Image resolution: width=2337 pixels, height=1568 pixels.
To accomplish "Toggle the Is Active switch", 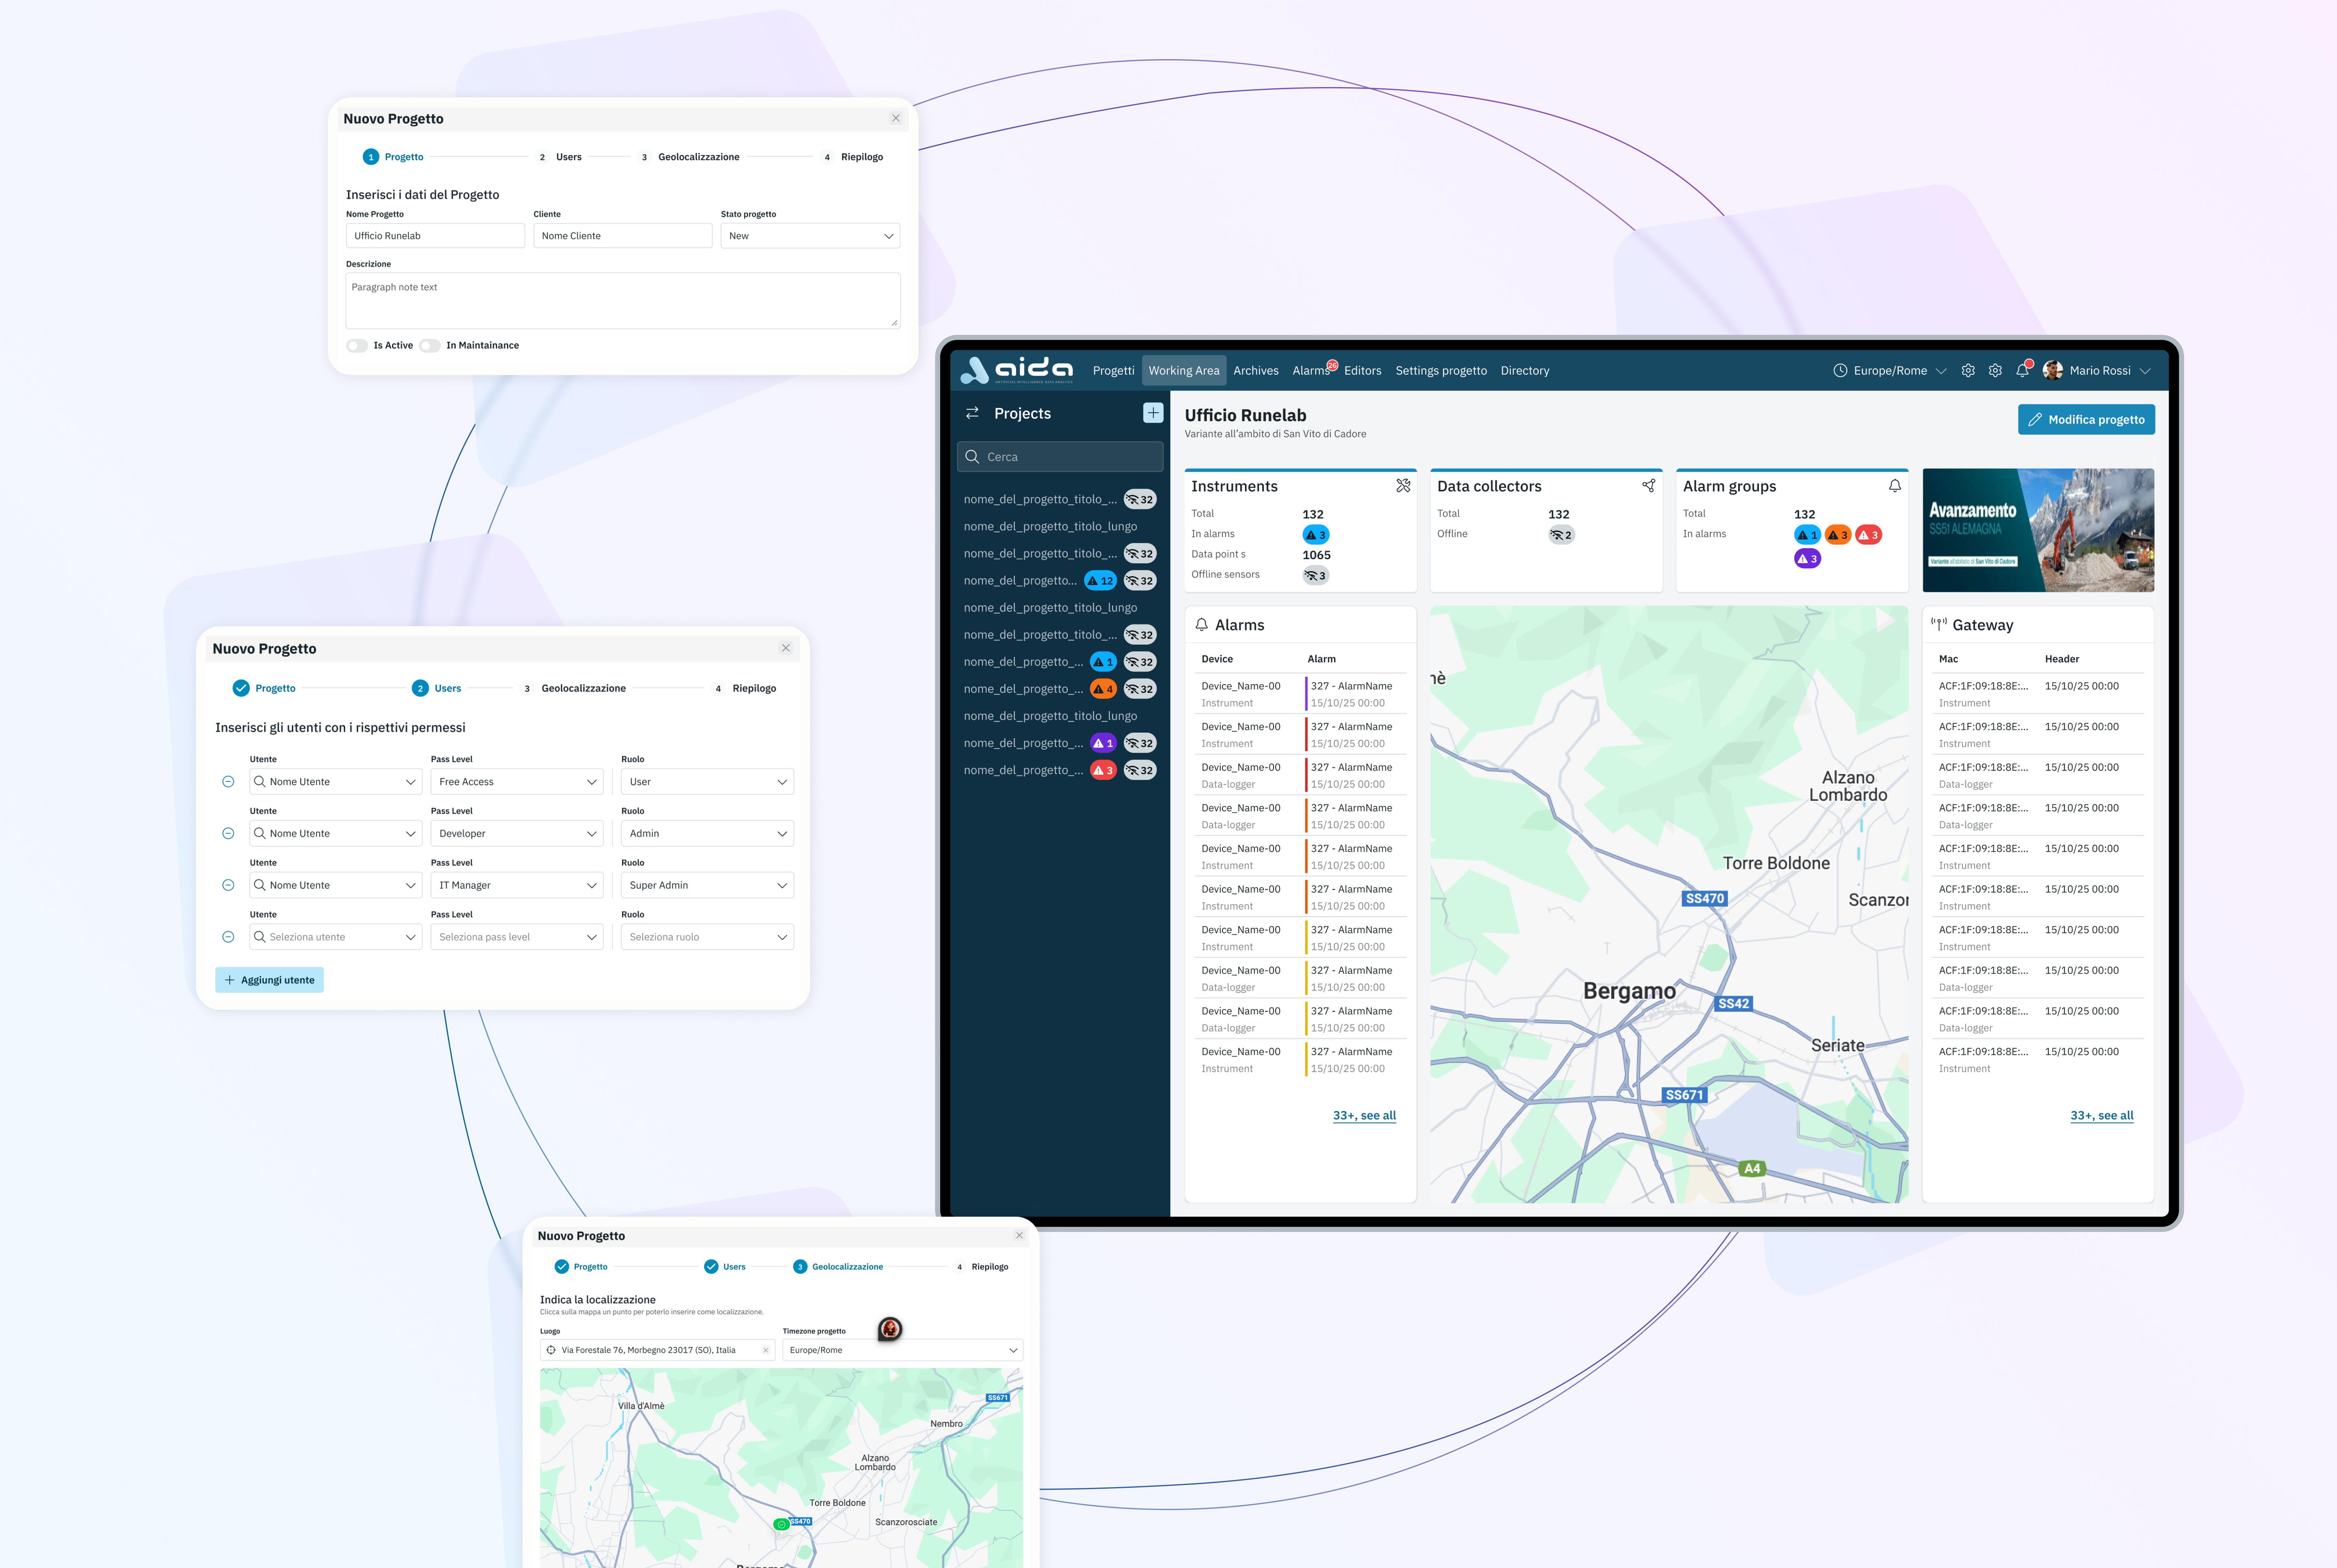I will (357, 346).
